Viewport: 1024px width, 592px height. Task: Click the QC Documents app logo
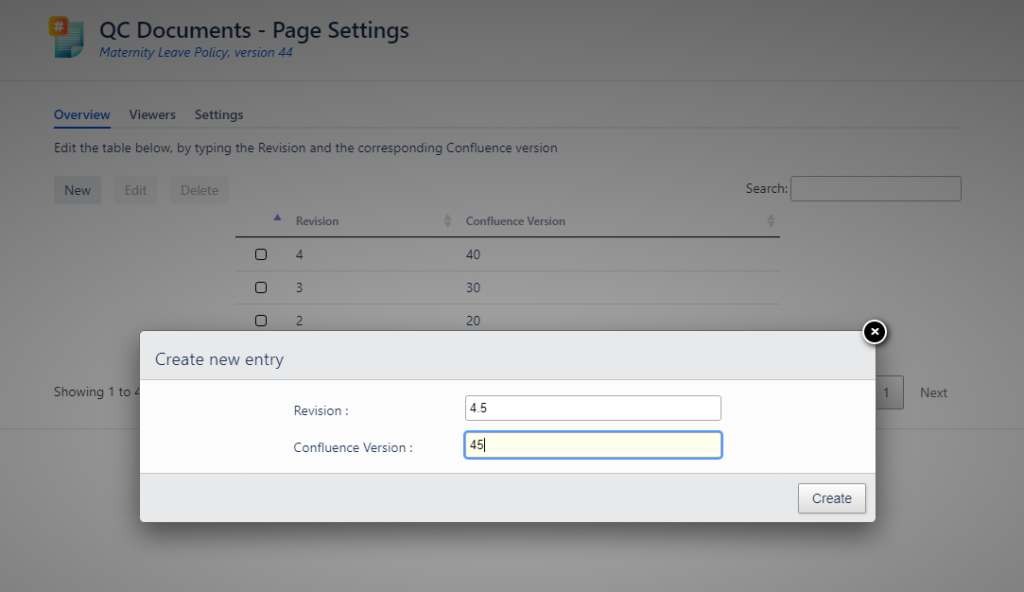pyautogui.click(x=68, y=39)
